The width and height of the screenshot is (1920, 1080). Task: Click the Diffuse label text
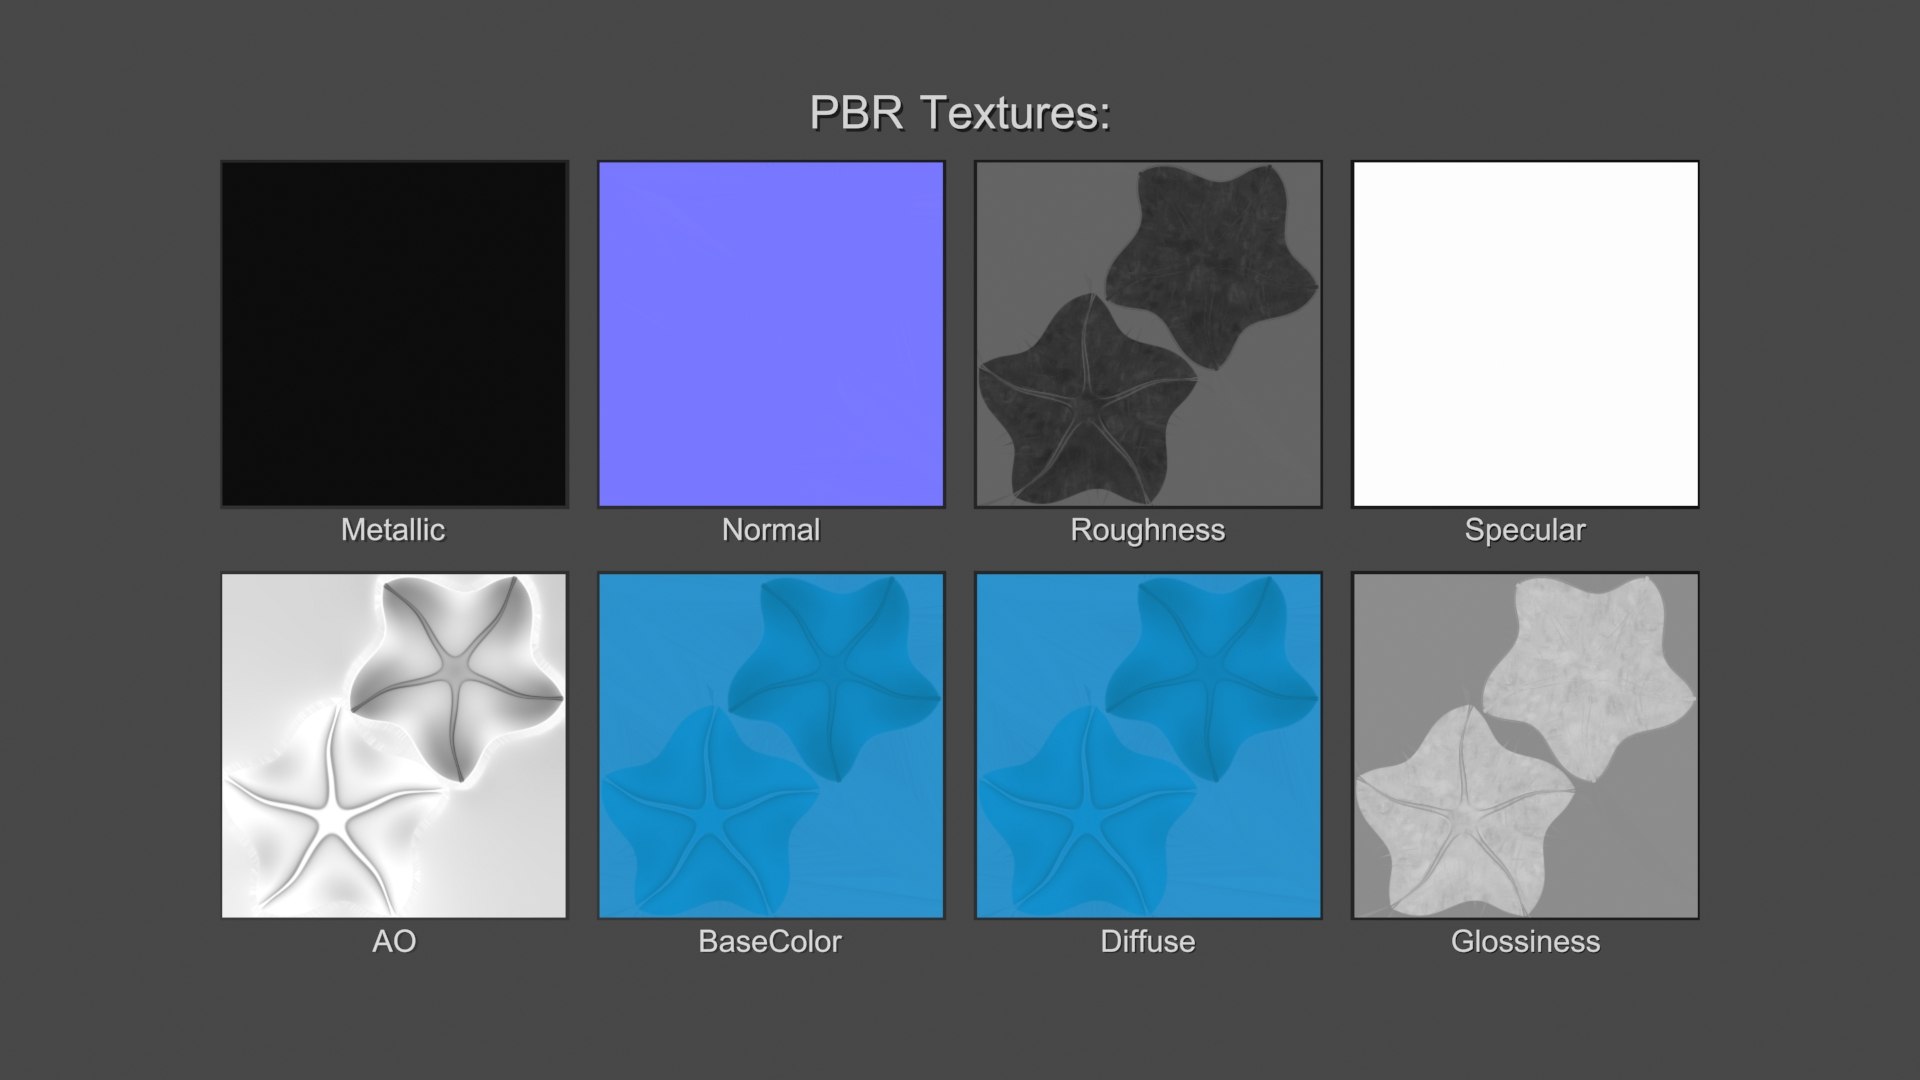tap(1148, 942)
